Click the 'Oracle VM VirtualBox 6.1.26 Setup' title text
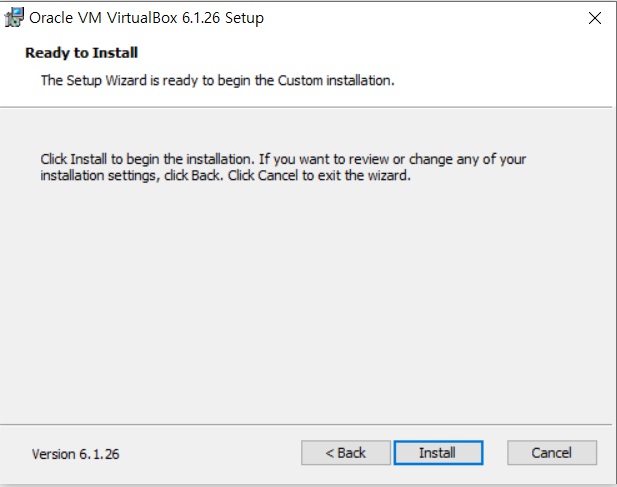The image size is (617, 487). pos(146,18)
